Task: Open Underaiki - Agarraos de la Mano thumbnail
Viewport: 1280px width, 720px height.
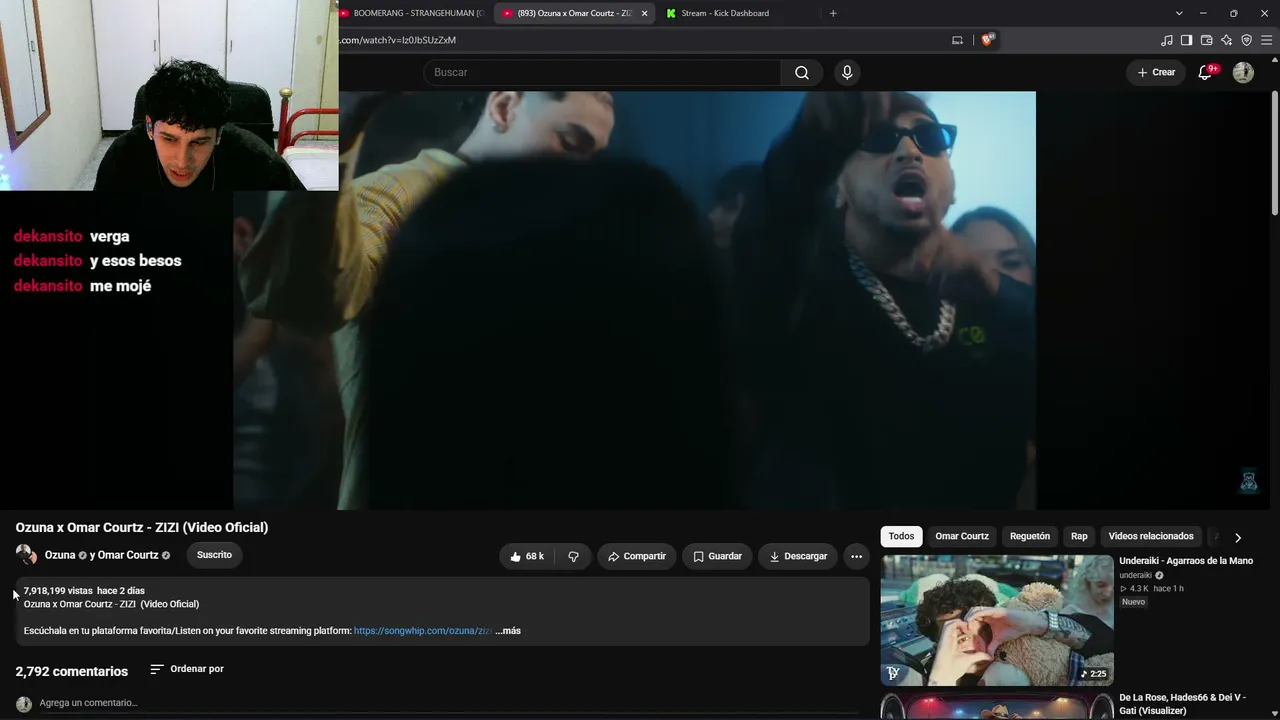Action: (x=997, y=620)
